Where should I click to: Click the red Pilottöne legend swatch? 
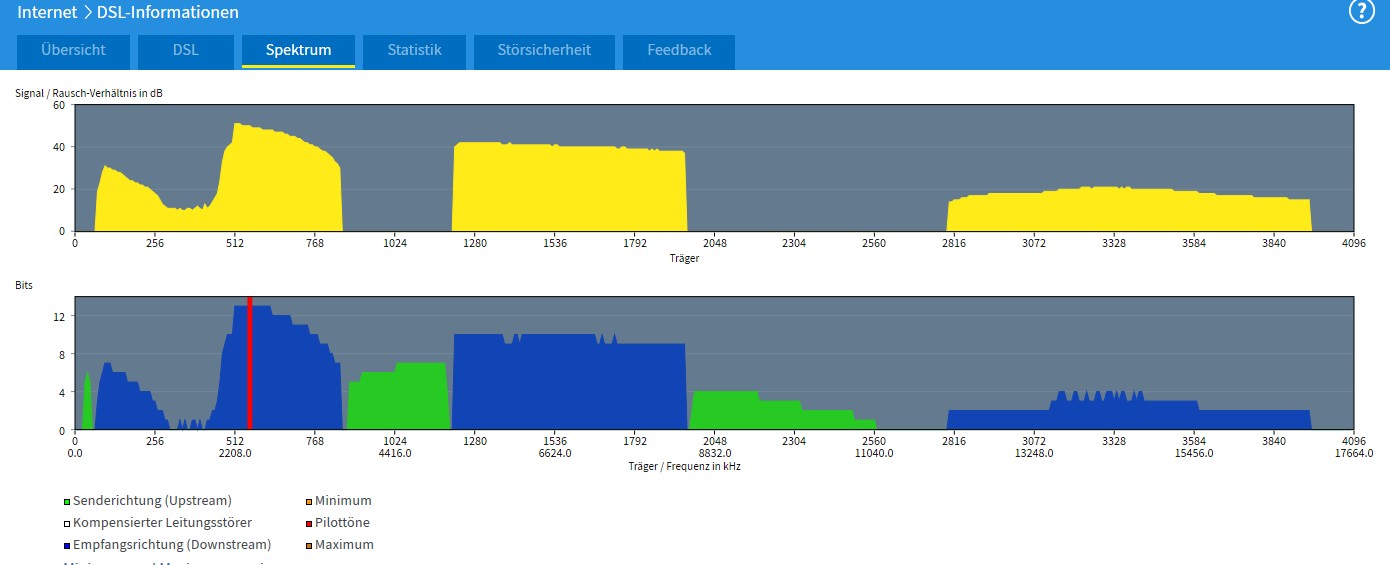point(309,523)
